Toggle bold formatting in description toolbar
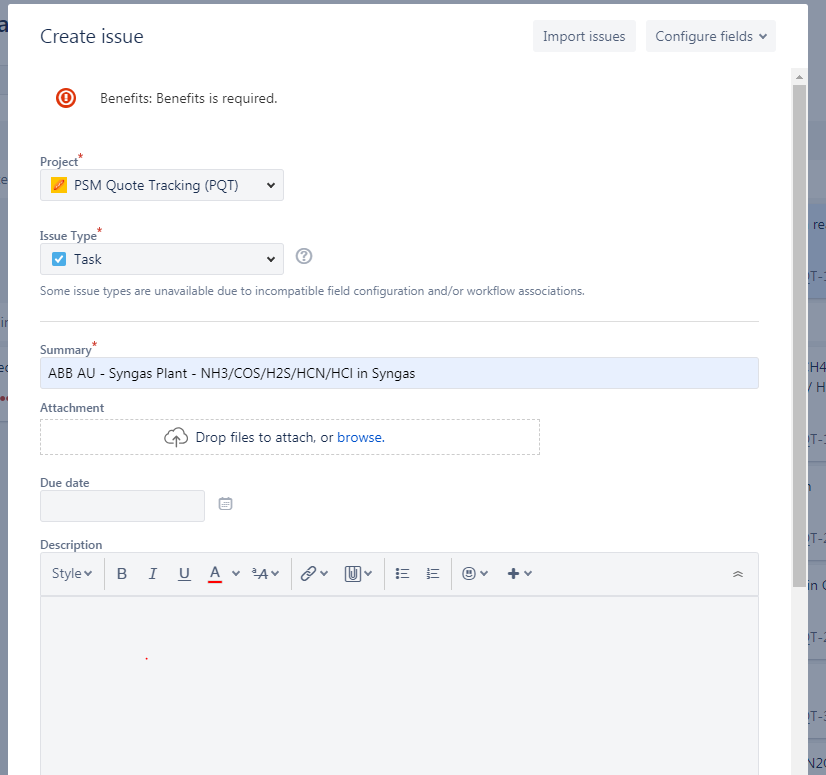 coord(122,573)
